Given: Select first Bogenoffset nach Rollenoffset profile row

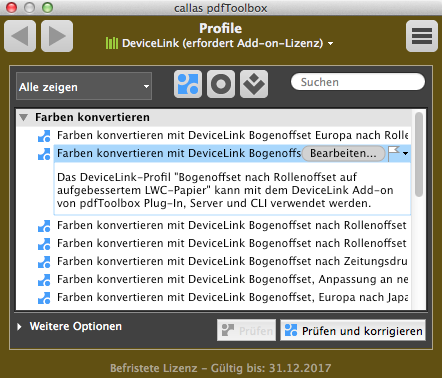Looking at the screenshot, I should 232,225.
